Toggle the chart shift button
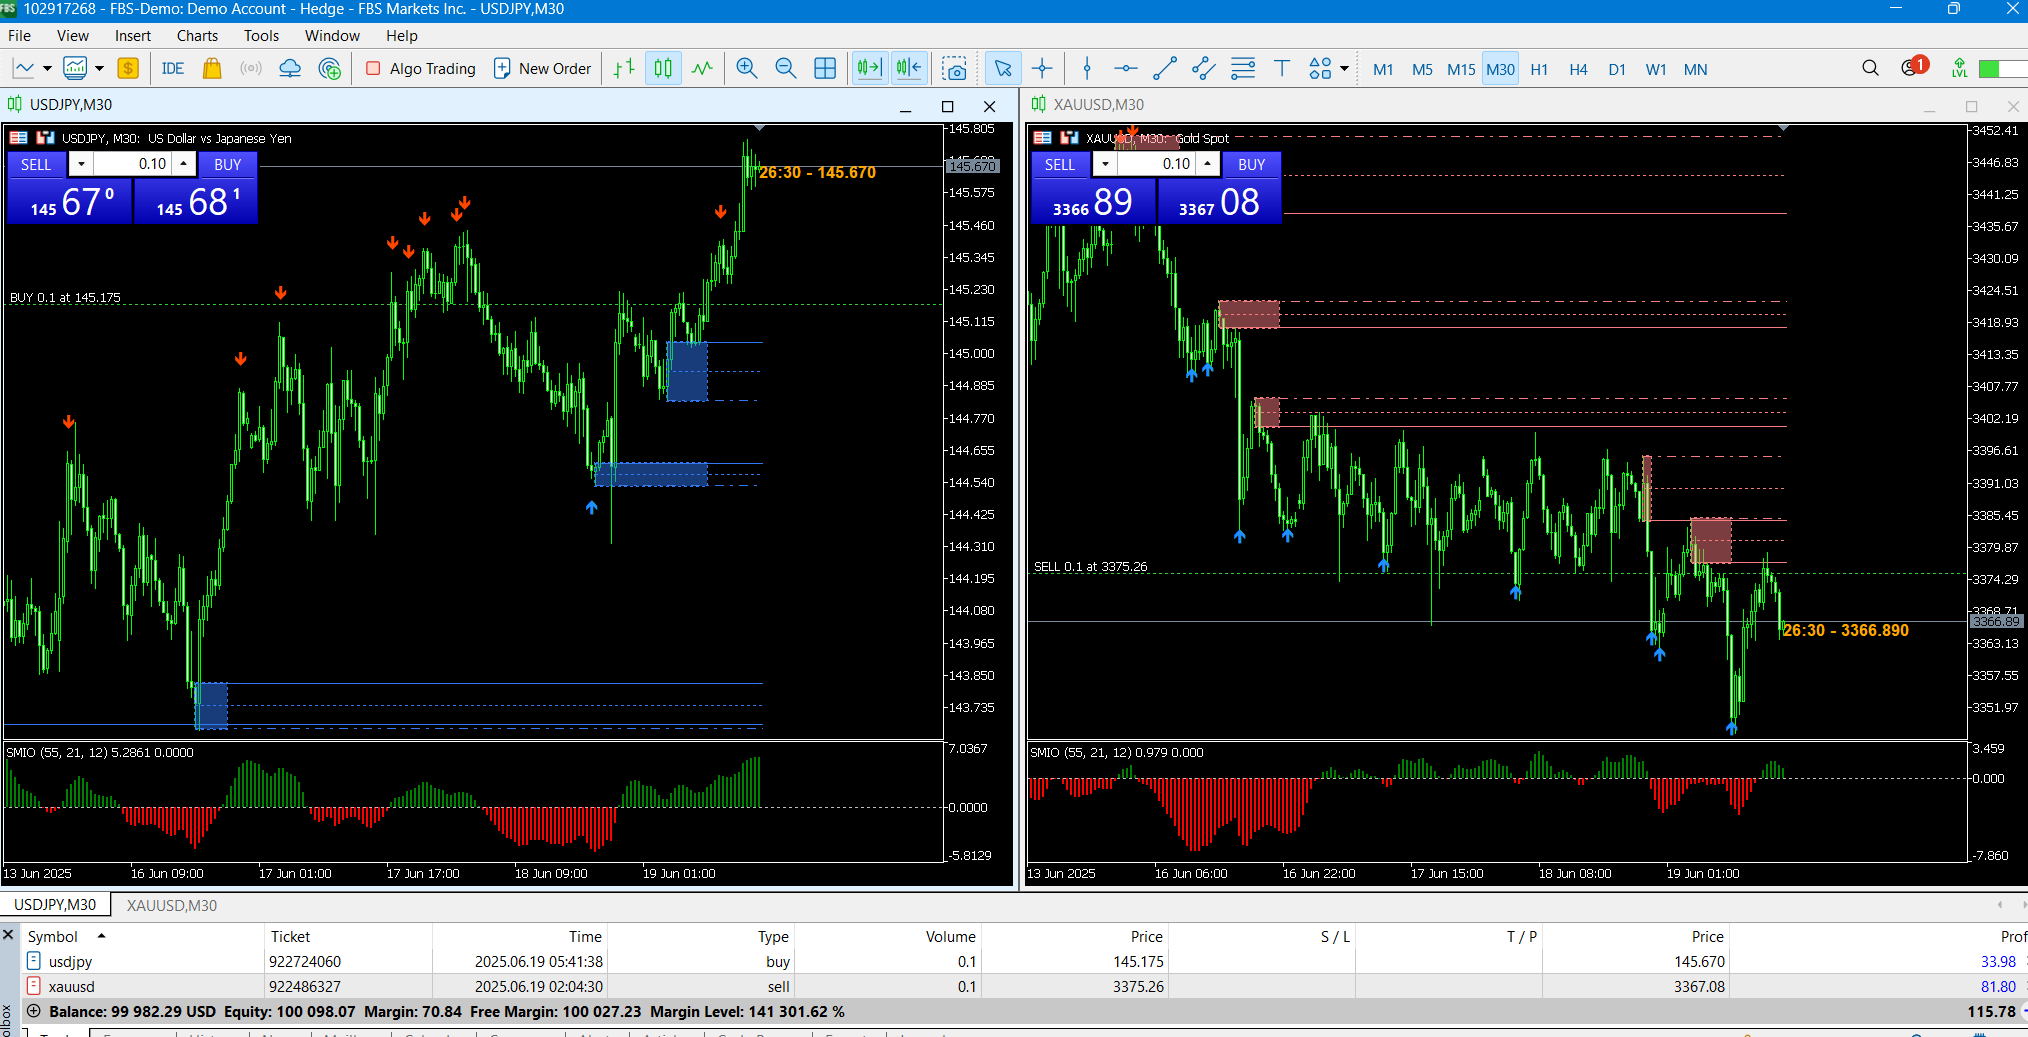2028x1037 pixels. tap(909, 69)
